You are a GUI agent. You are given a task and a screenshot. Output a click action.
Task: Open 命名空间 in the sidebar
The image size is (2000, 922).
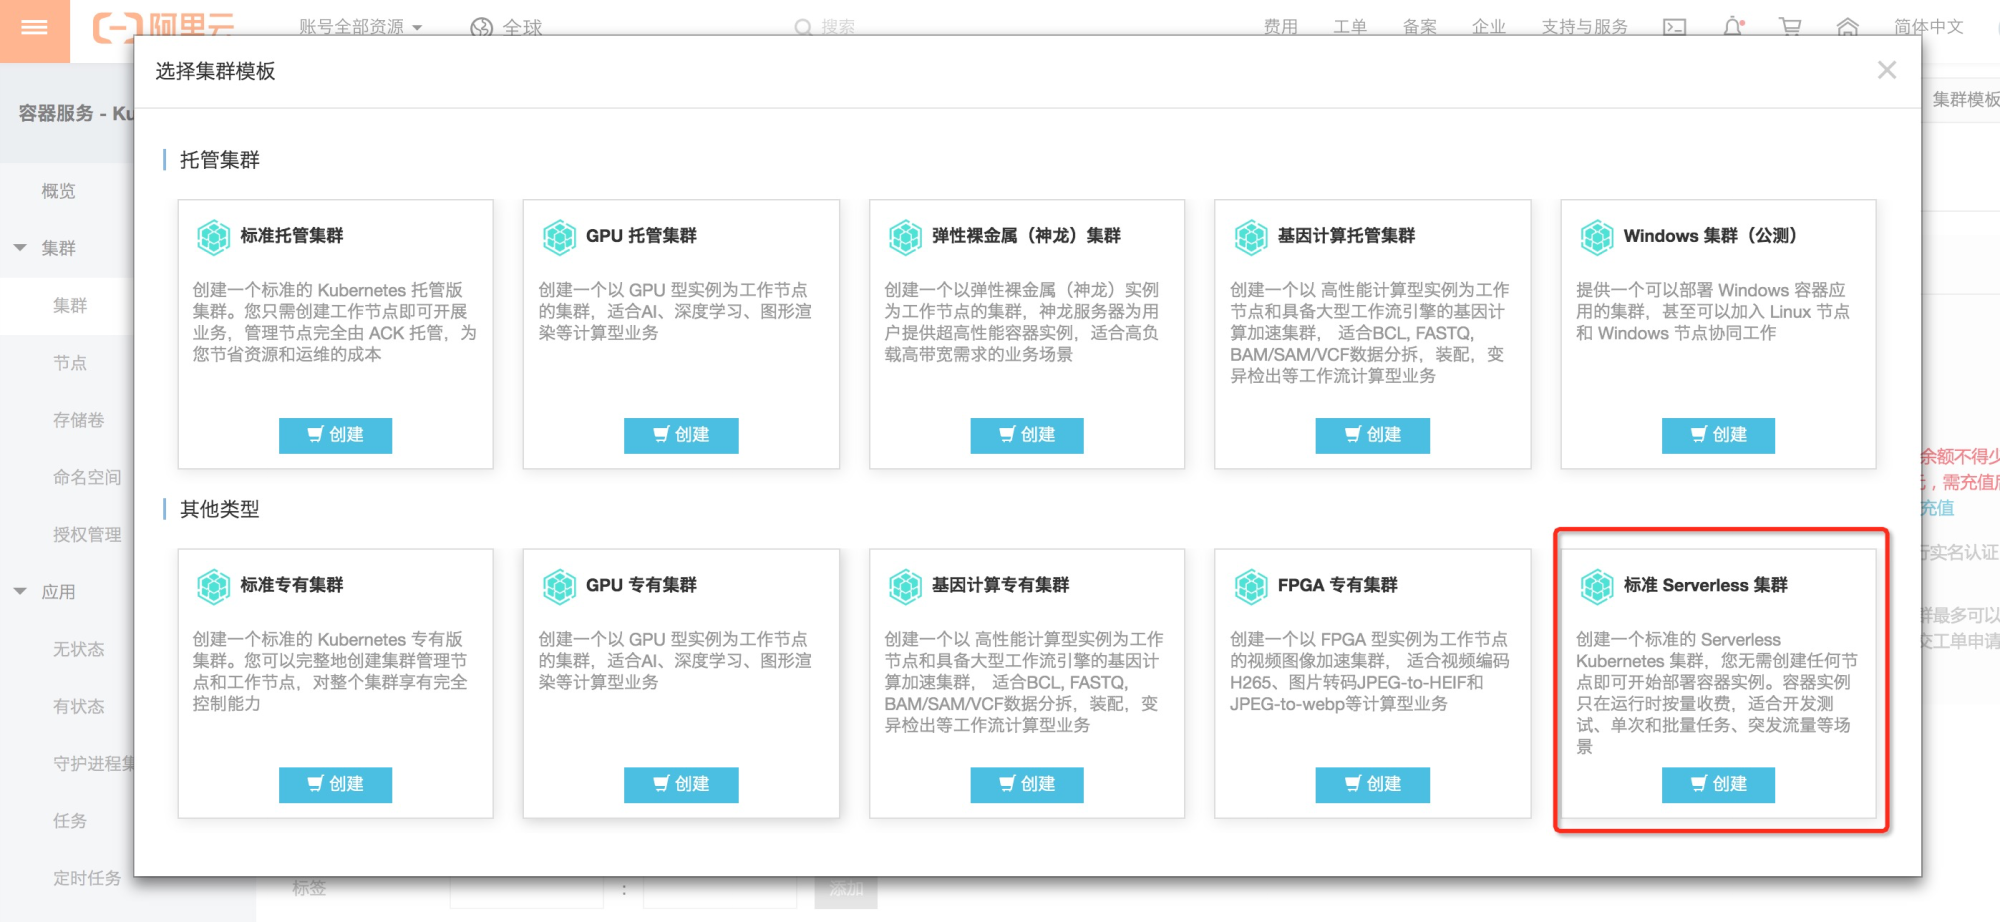click(87, 478)
